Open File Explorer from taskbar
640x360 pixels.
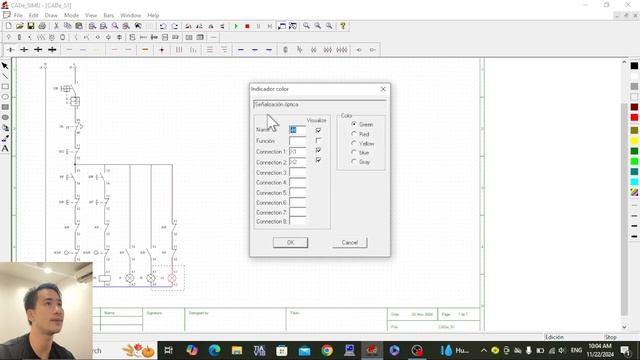click(237, 351)
